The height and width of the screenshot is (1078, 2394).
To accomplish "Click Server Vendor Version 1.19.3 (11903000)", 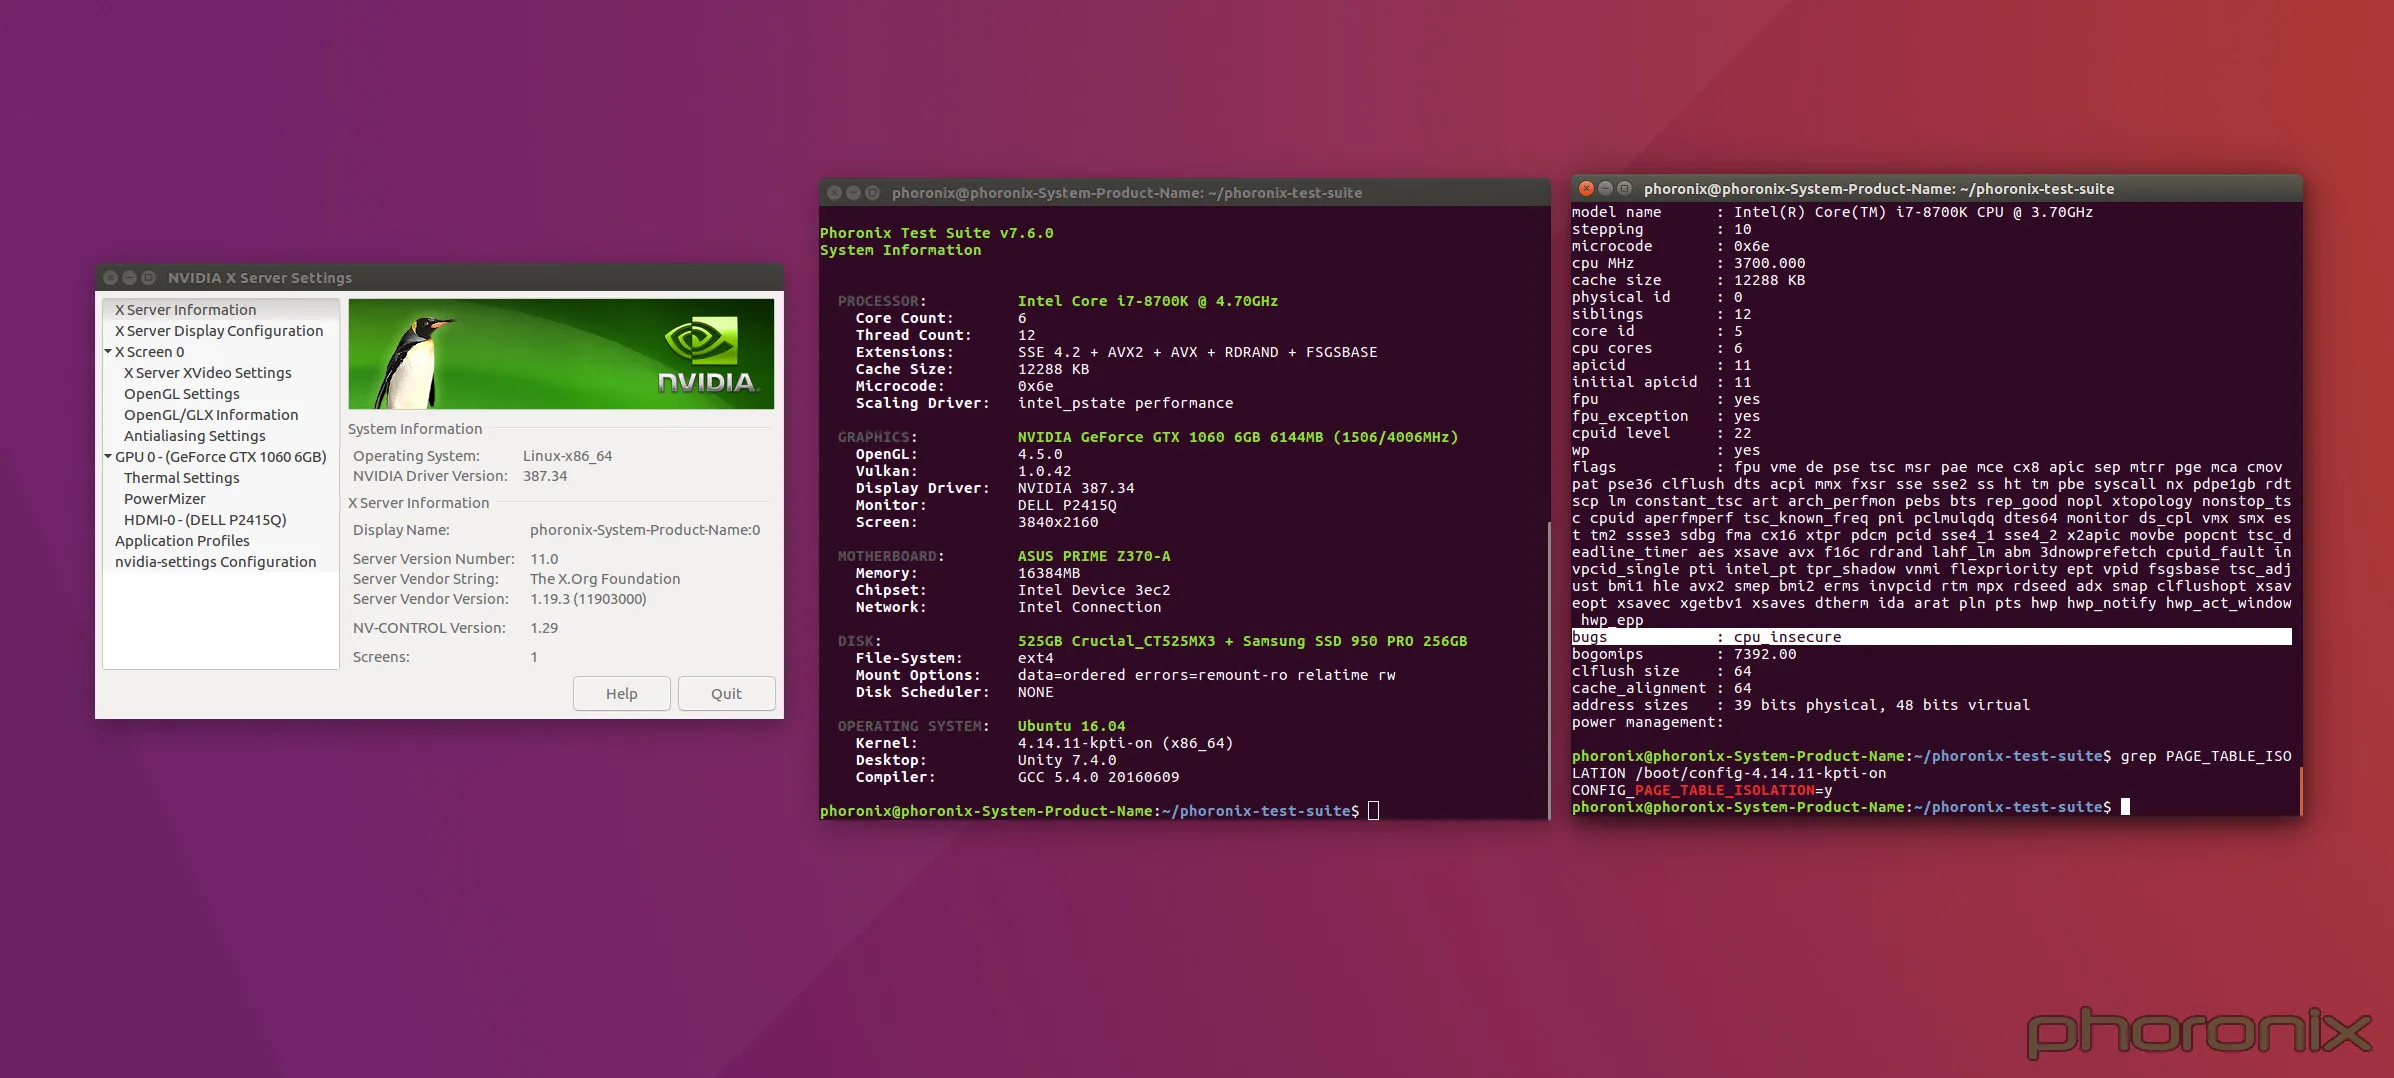I will click(588, 599).
